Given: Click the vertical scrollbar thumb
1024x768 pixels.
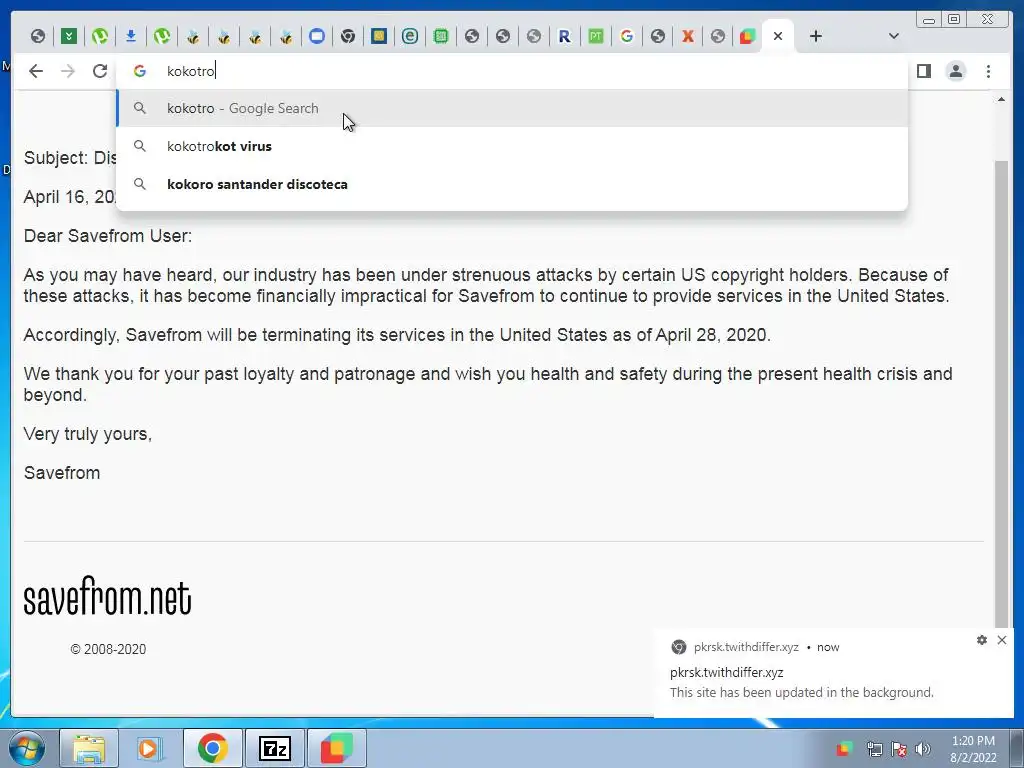Looking at the screenshot, I should 1001,392.
